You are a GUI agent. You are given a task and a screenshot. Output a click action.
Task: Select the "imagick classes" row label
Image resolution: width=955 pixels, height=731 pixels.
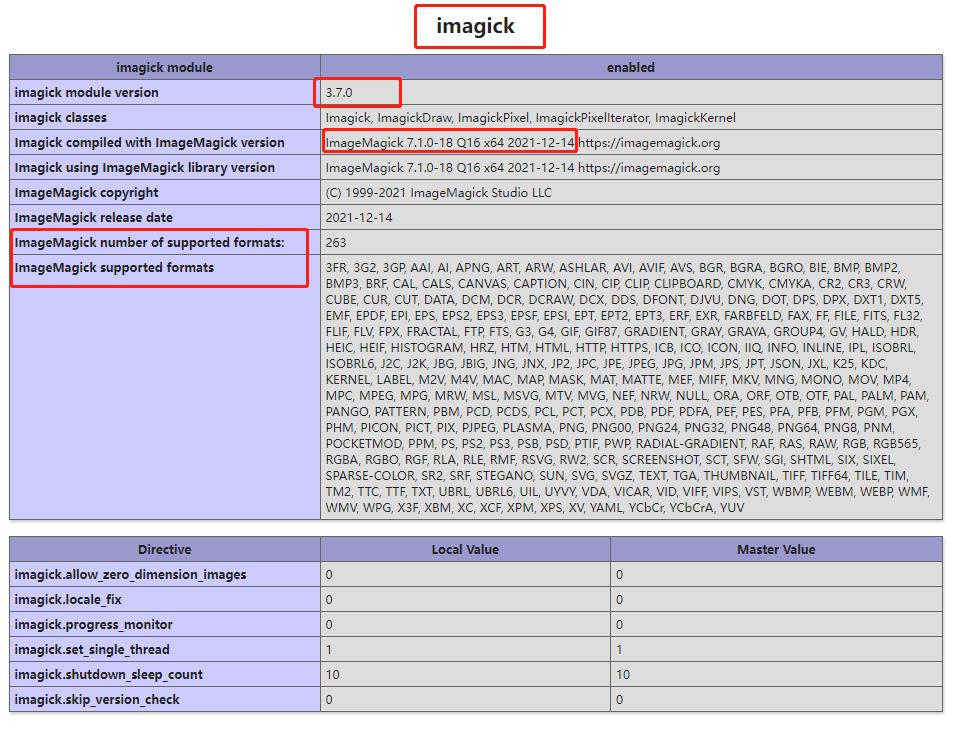[60, 118]
